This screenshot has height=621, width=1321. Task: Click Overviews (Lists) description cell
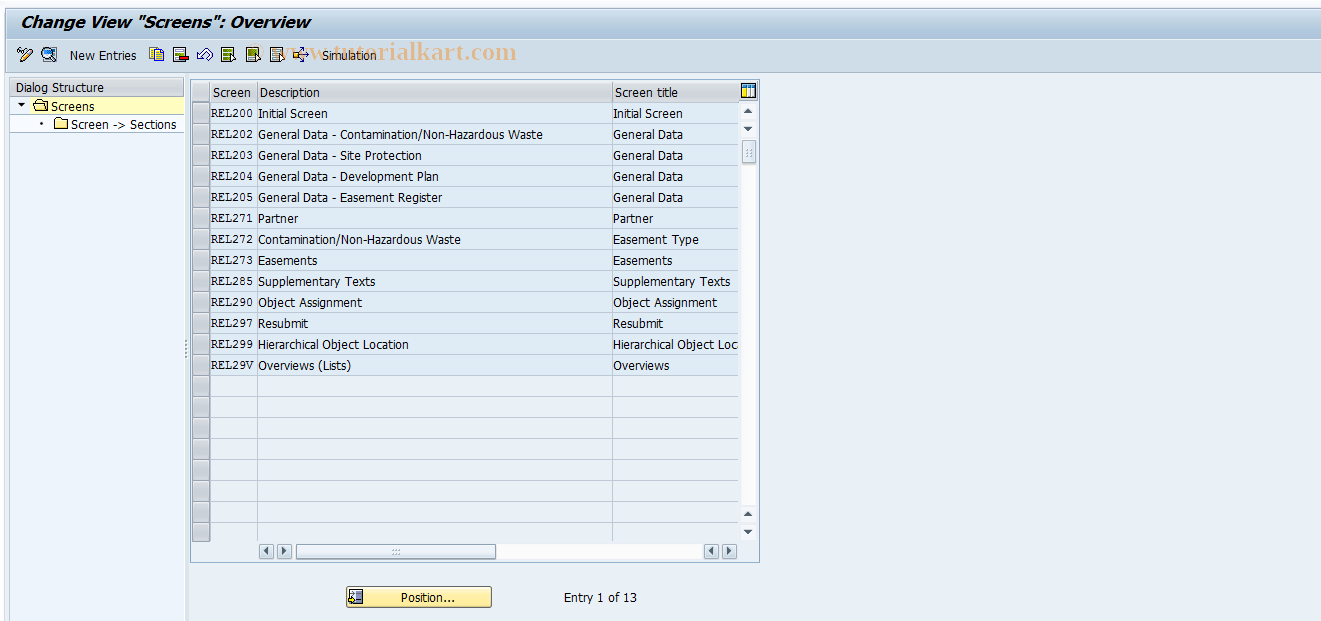[x=434, y=365]
